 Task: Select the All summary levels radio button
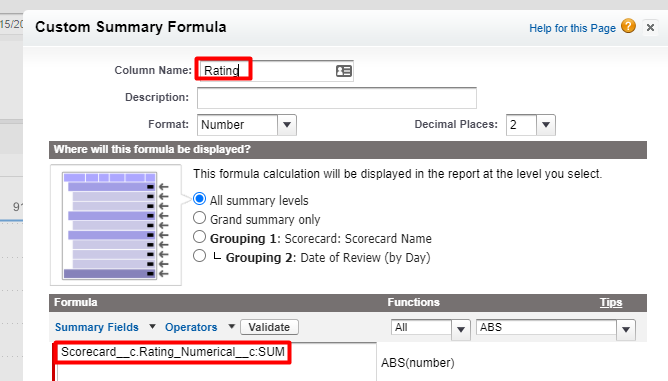(x=199, y=199)
